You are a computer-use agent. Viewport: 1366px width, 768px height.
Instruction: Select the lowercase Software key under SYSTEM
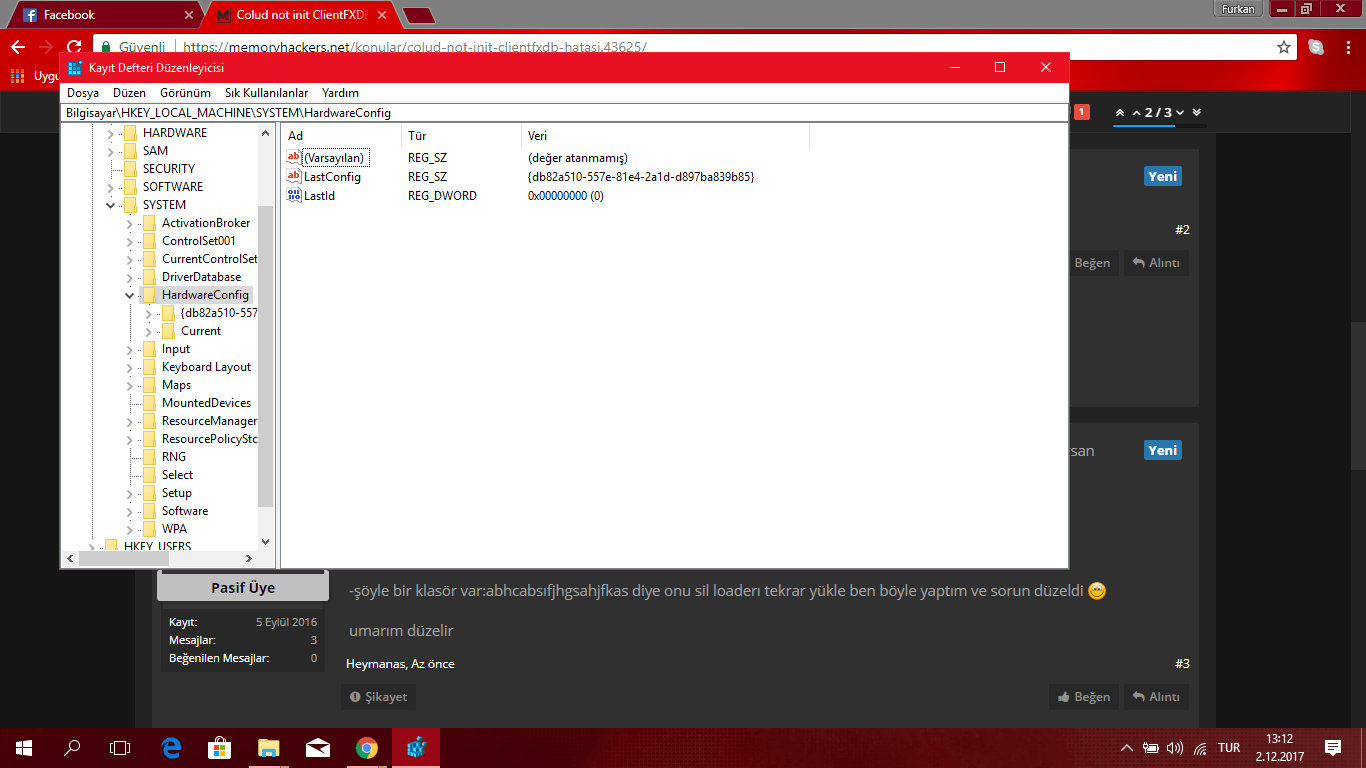tap(185, 511)
